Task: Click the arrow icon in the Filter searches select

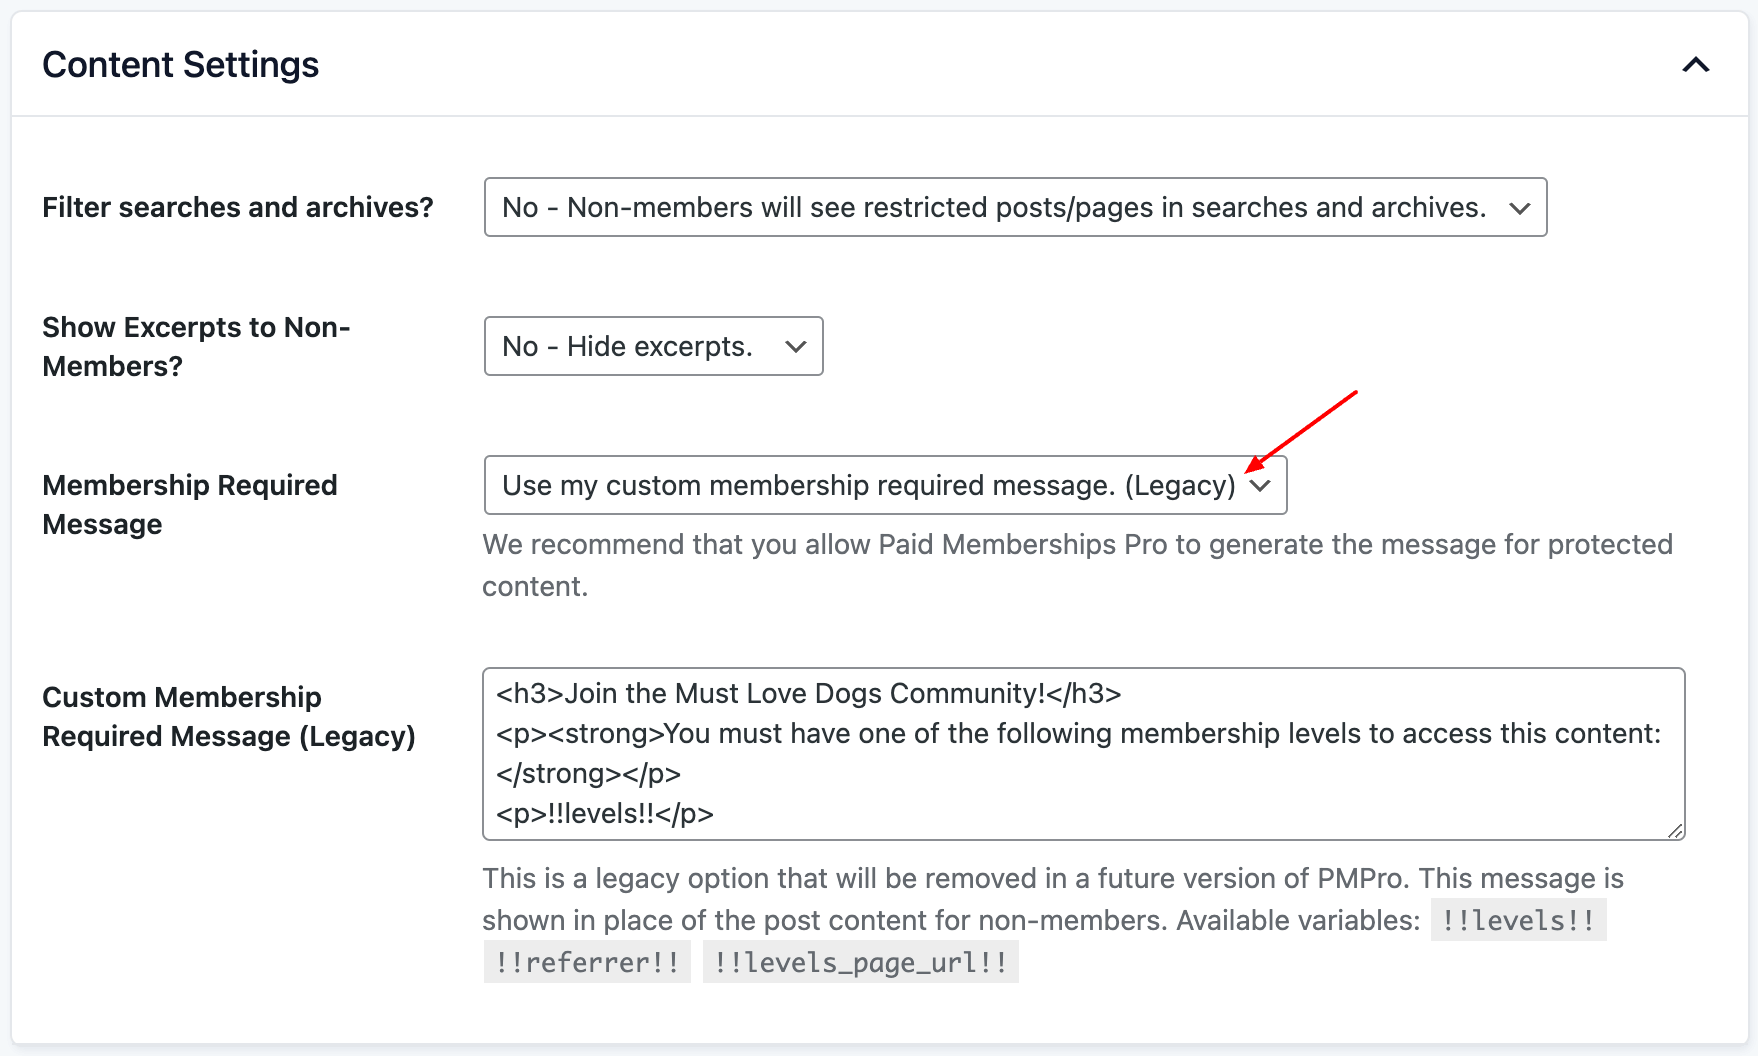Action: [1519, 208]
